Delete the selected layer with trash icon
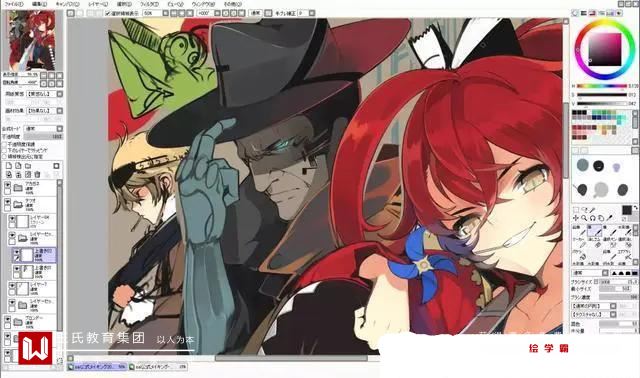 pos(37,174)
